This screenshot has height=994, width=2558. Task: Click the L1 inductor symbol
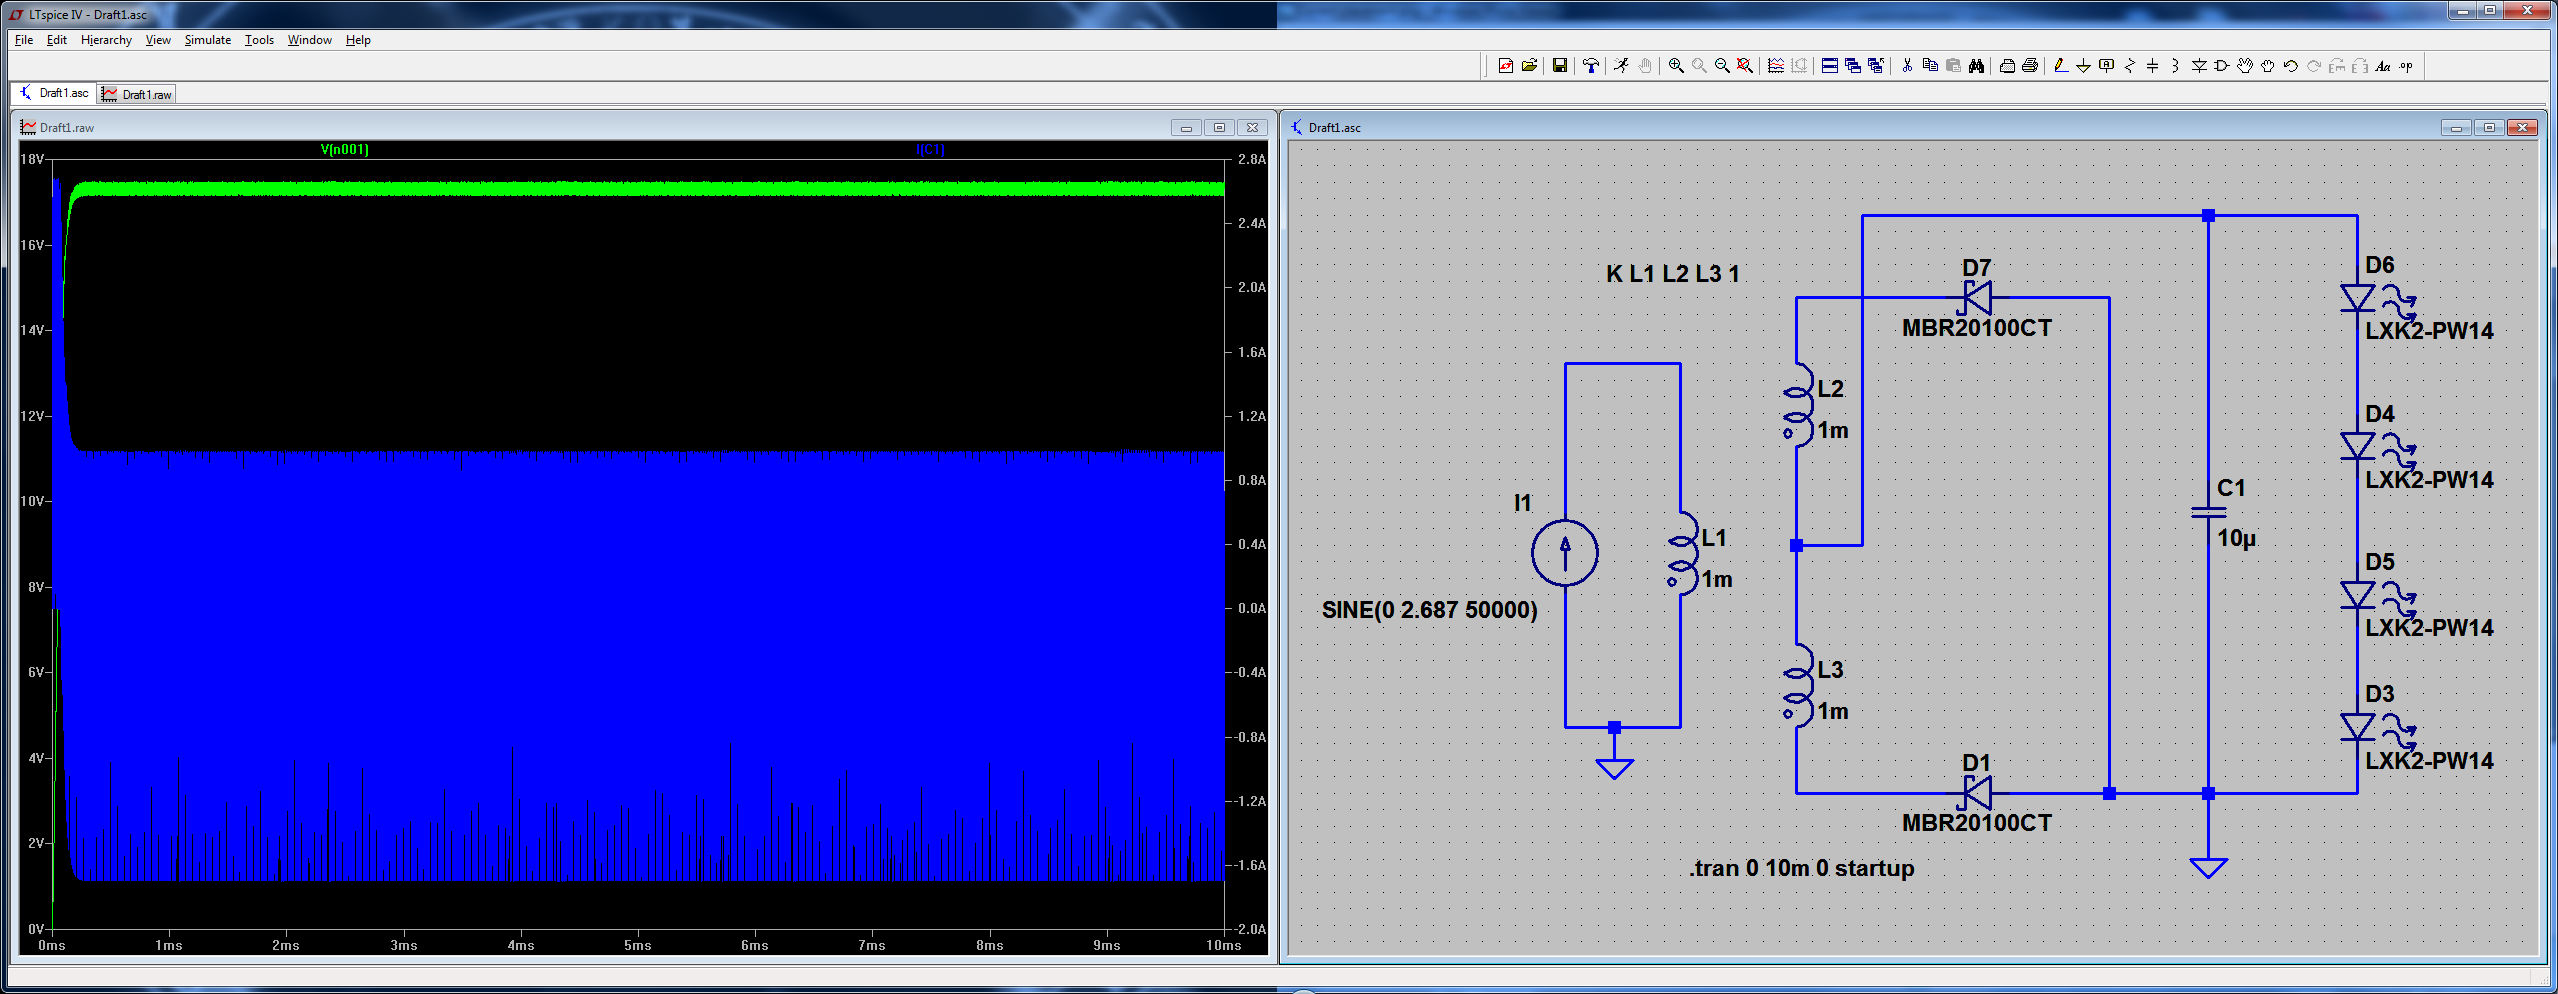click(1682, 554)
